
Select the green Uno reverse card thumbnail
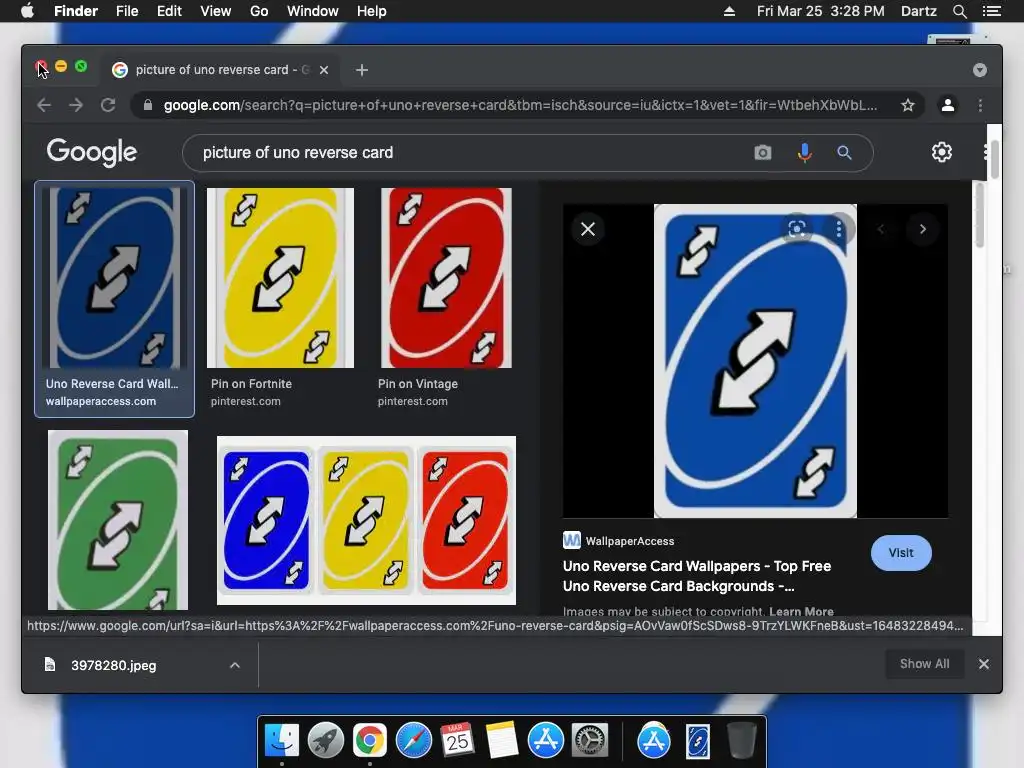(x=118, y=520)
